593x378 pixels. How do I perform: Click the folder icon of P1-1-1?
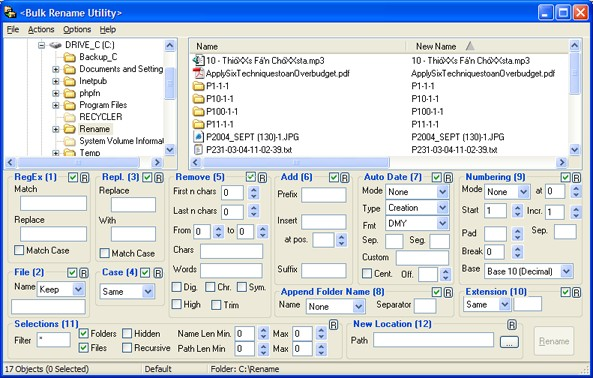198,86
